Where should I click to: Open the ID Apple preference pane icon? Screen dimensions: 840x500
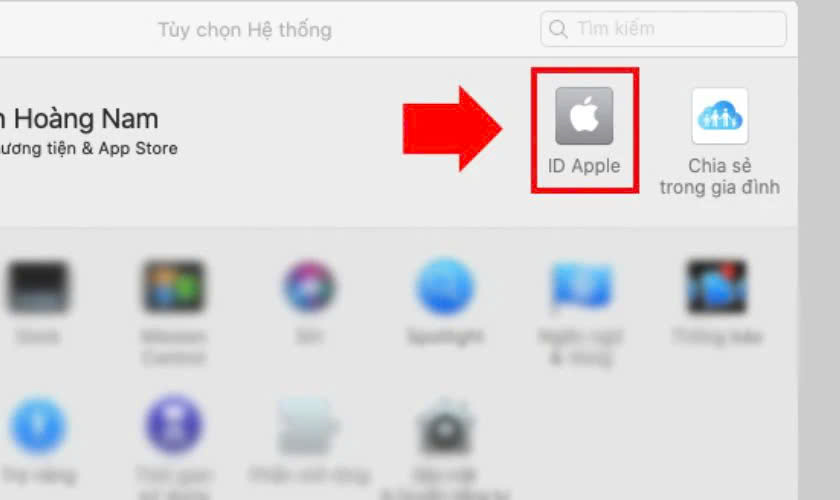[x=584, y=116]
